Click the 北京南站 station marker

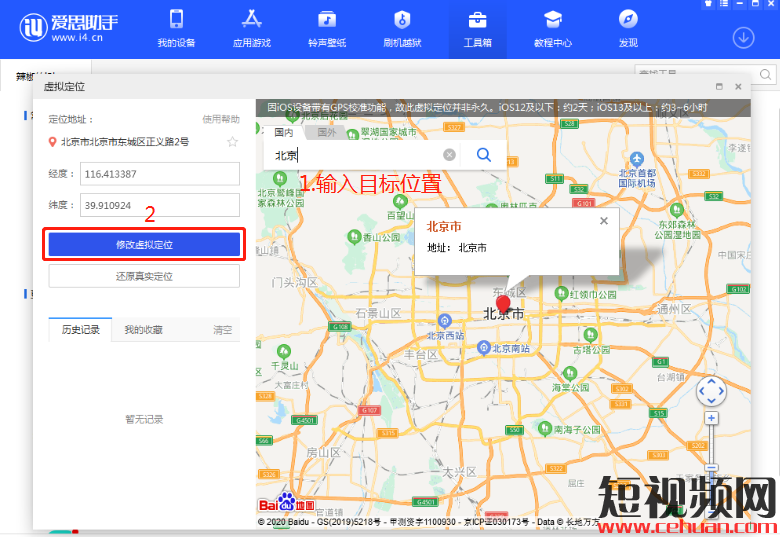coord(483,348)
